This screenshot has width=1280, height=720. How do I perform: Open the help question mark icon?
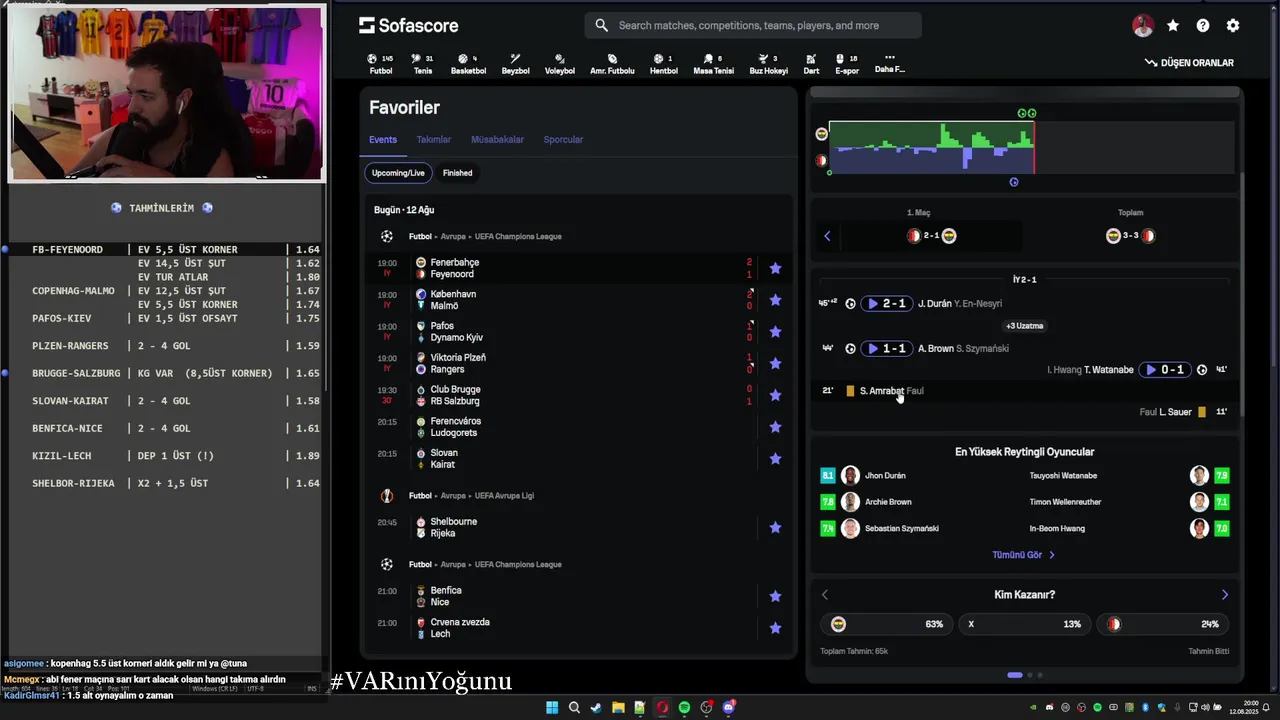point(1203,26)
